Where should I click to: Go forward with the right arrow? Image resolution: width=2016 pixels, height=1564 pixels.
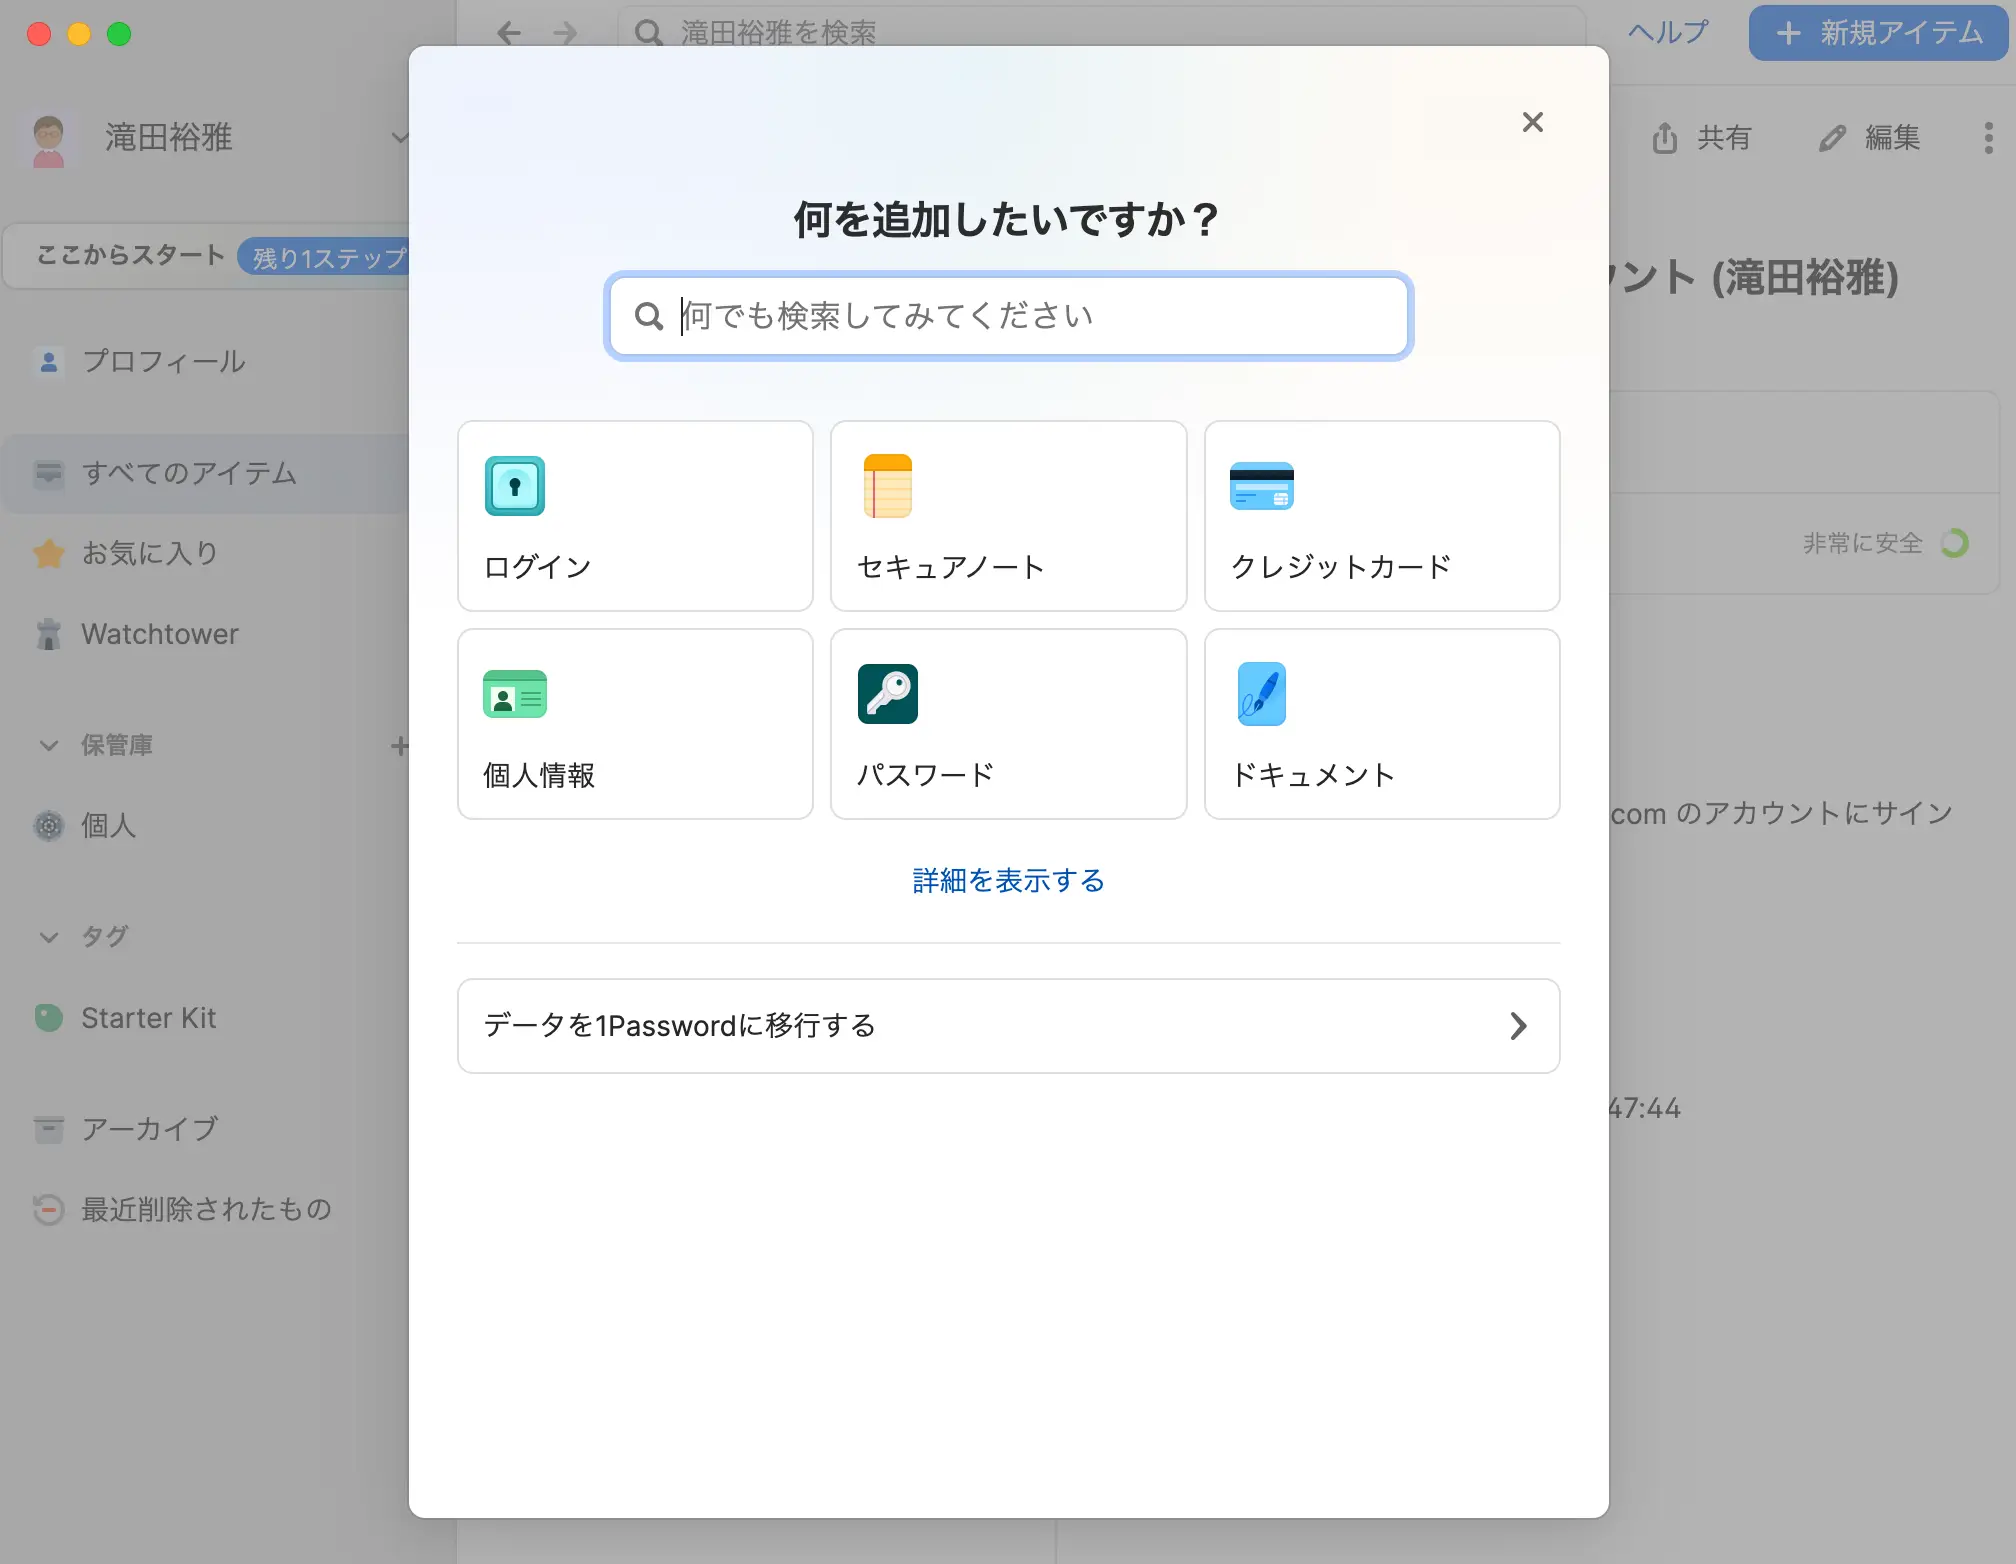click(x=565, y=33)
